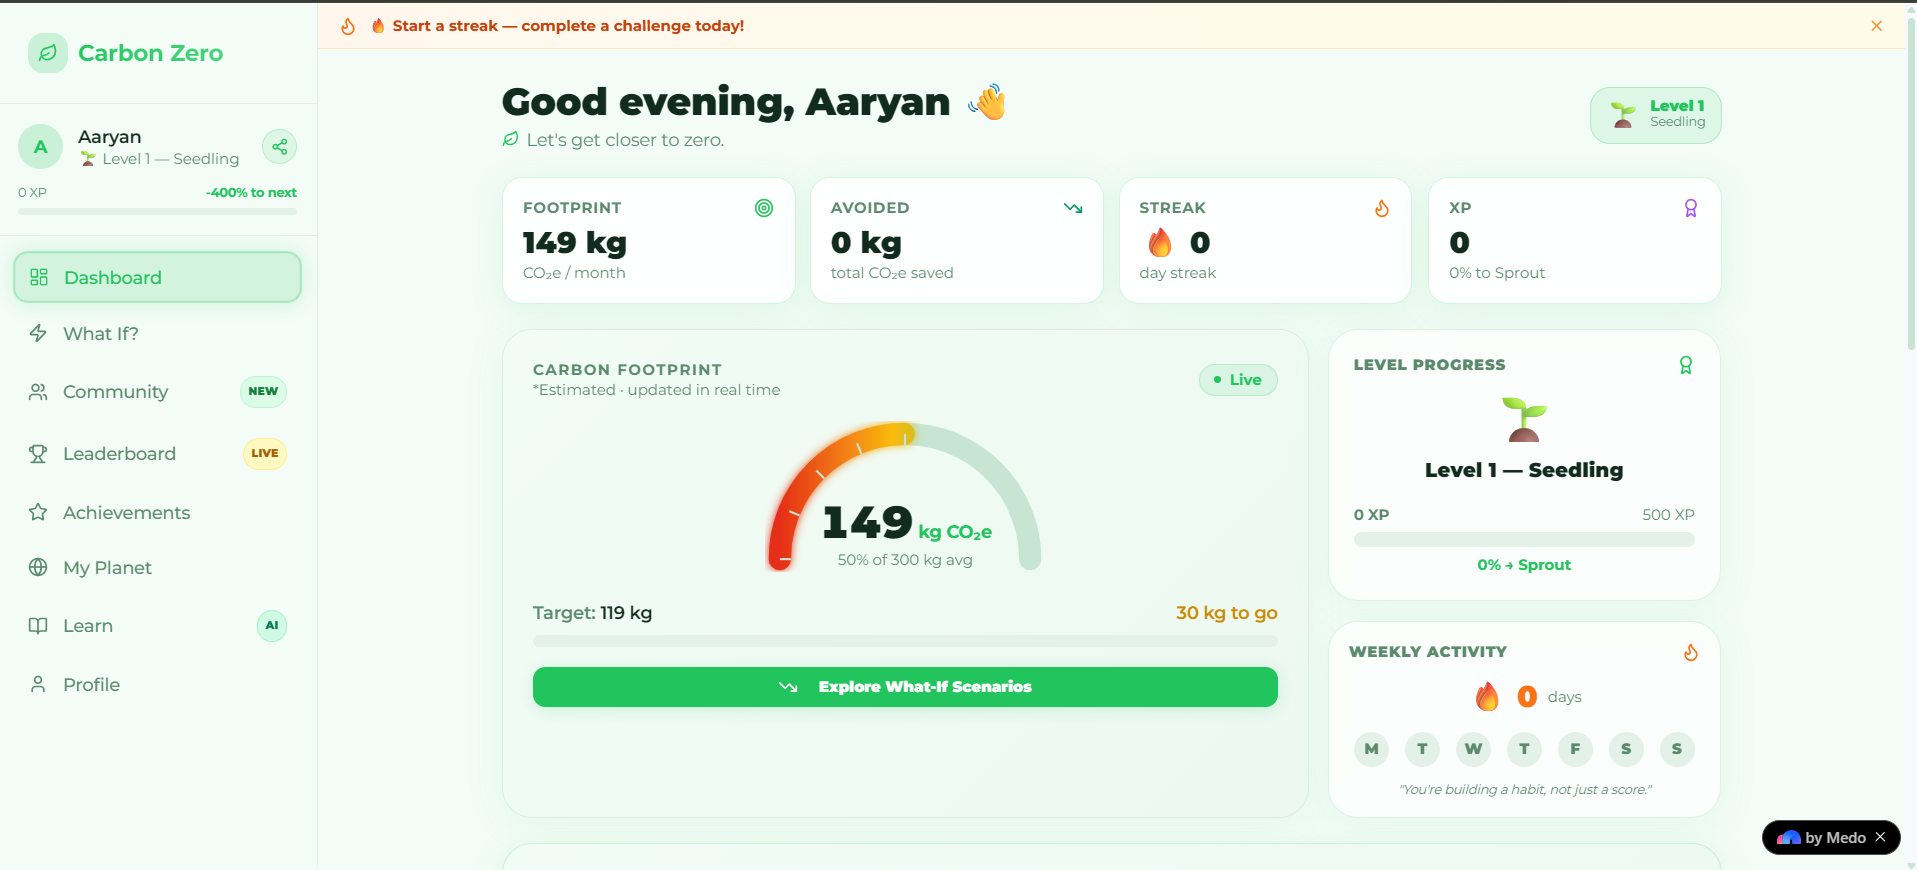The height and width of the screenshot is (870, 1917).
Task: Click the purple ribbon icon in XP card
Action: click(1691, 208)
